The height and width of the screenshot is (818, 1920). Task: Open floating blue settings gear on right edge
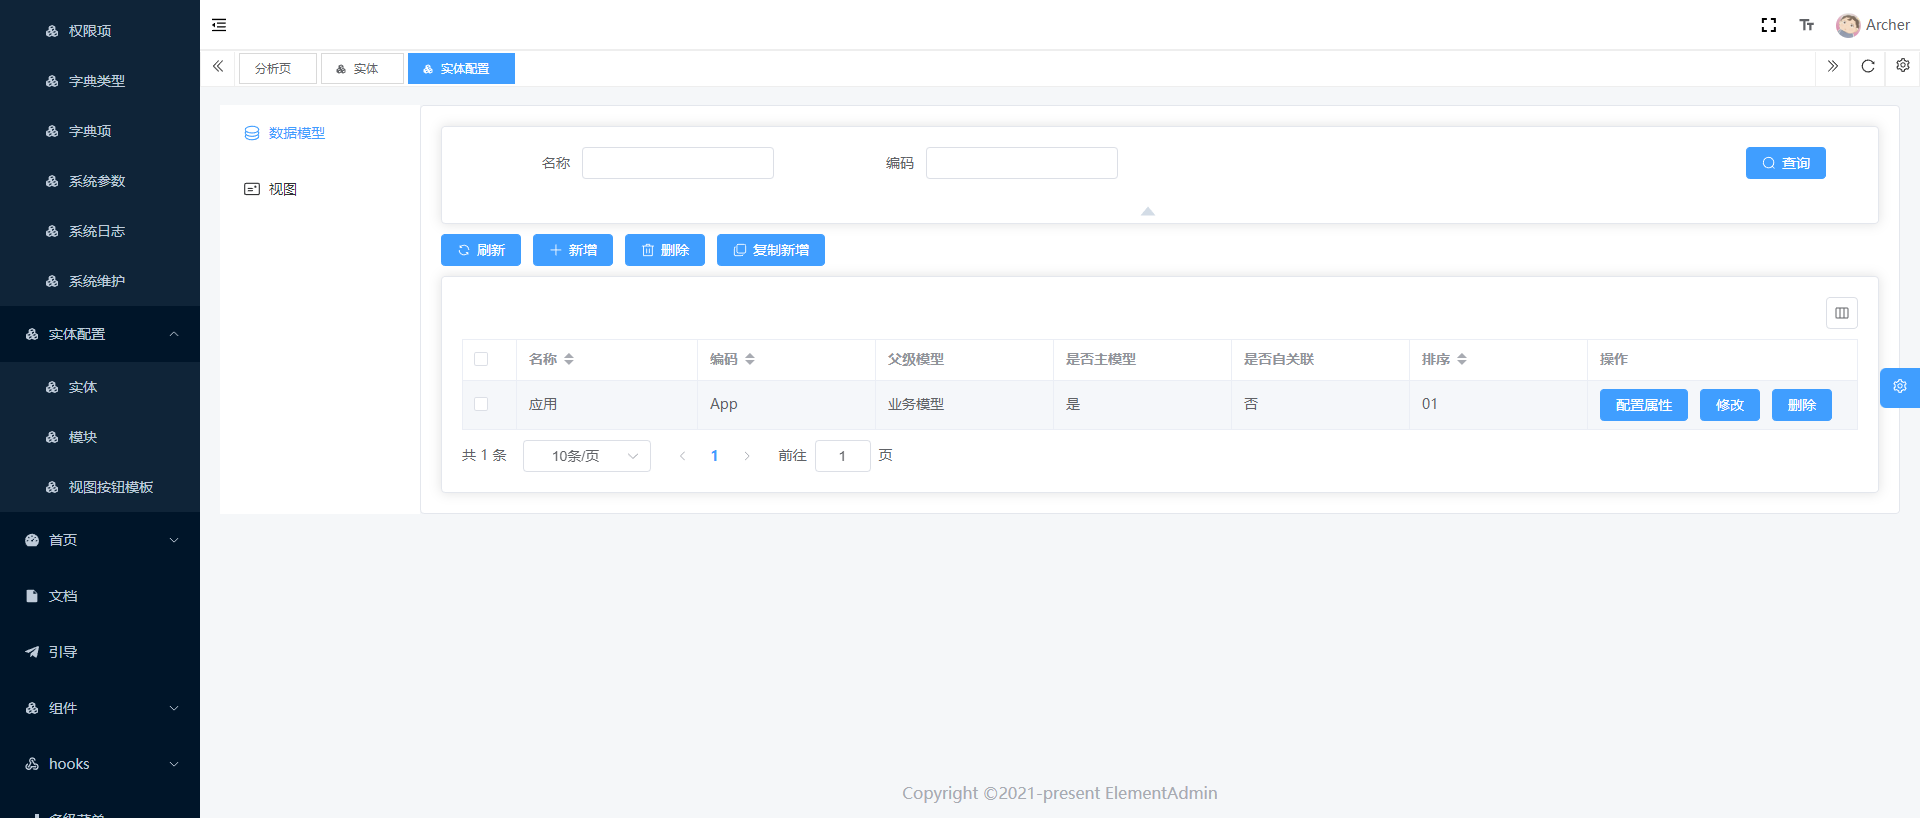(x=1900, y=387)
